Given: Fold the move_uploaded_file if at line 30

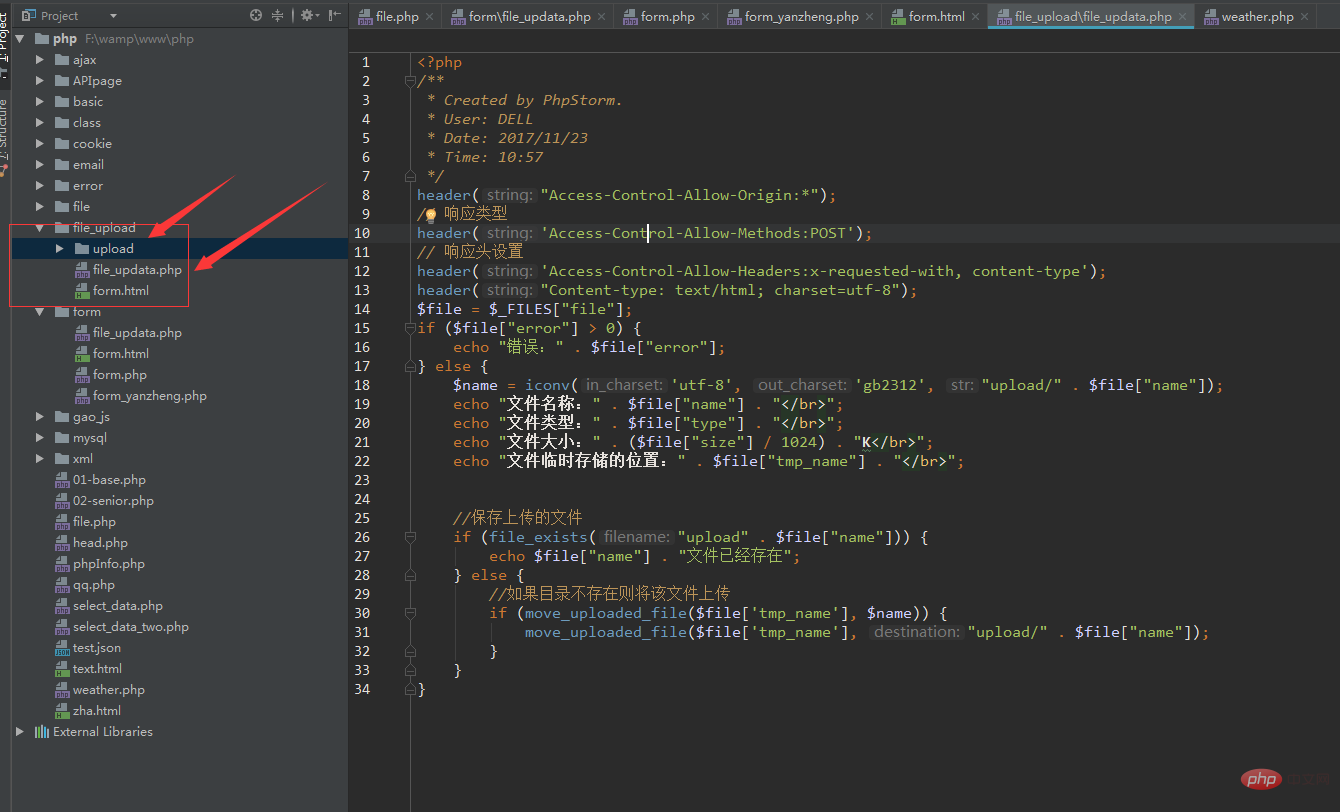Looking at the screenshot, I should click(410, 613).
